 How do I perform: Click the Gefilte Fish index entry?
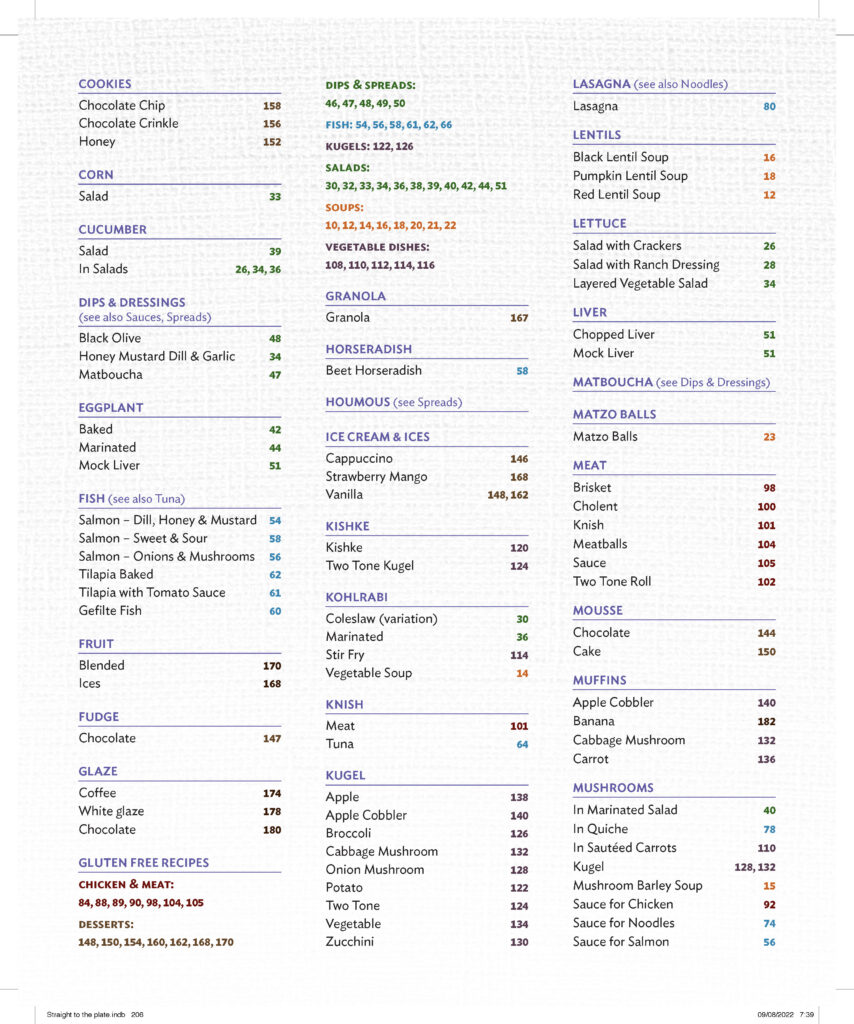click(110, 610)
